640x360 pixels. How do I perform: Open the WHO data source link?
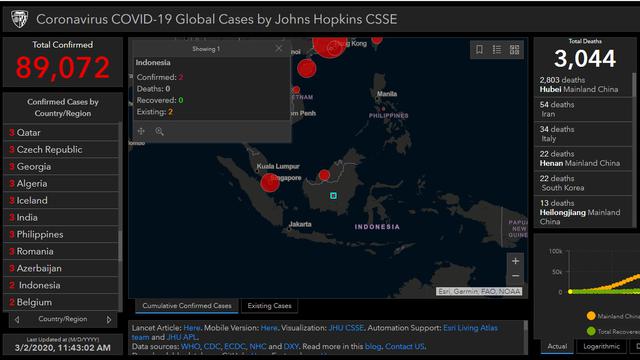pyautogui.click(x=191, y=347)
